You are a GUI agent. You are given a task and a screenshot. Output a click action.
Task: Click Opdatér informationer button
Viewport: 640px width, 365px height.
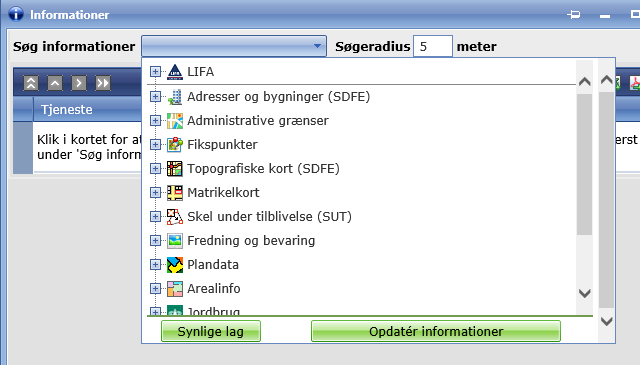tap(436, 331)
